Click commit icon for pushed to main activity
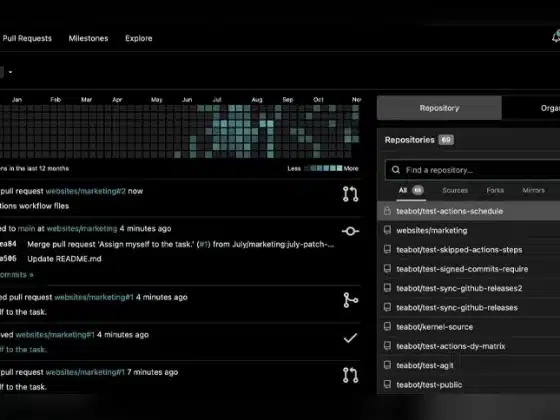 tap(350, 231)
